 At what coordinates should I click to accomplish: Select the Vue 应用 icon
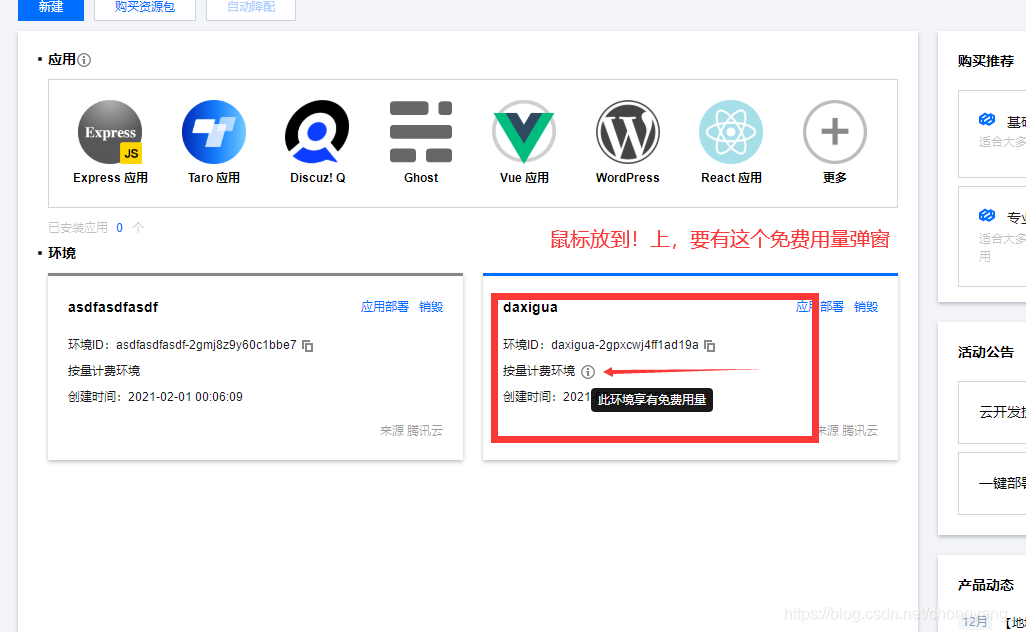[x=524, y=132]
